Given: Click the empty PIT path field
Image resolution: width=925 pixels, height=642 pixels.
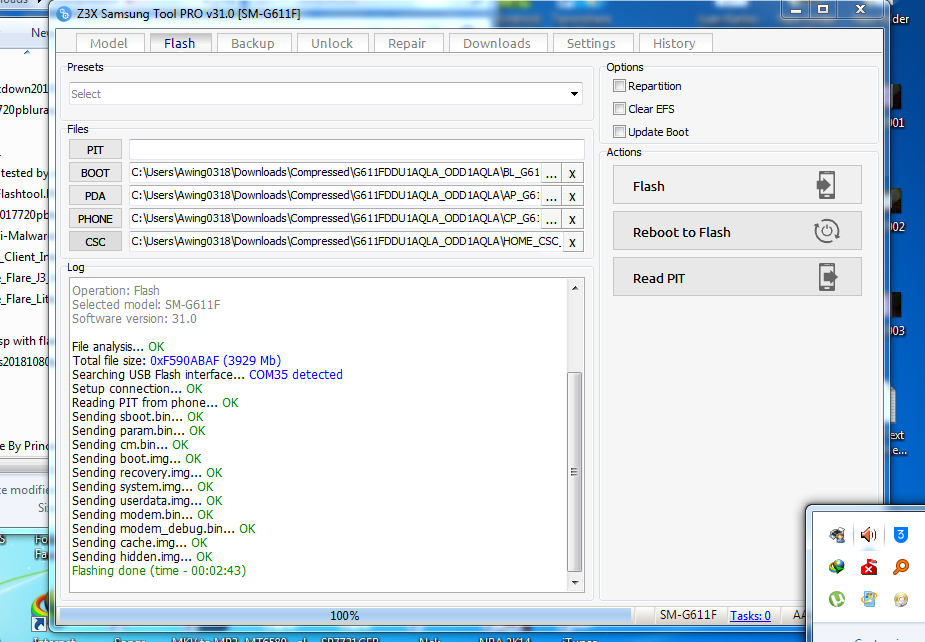Looking at the screenshot, I should 357,150.
